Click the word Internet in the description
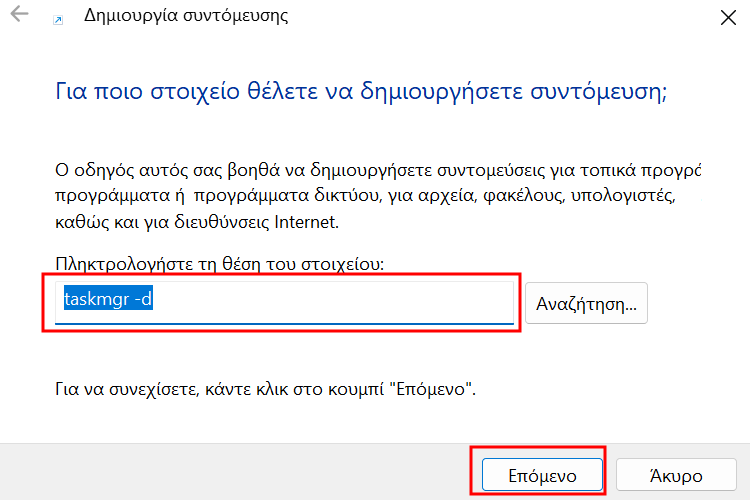The image size is (750, 500). pos(306,222)
